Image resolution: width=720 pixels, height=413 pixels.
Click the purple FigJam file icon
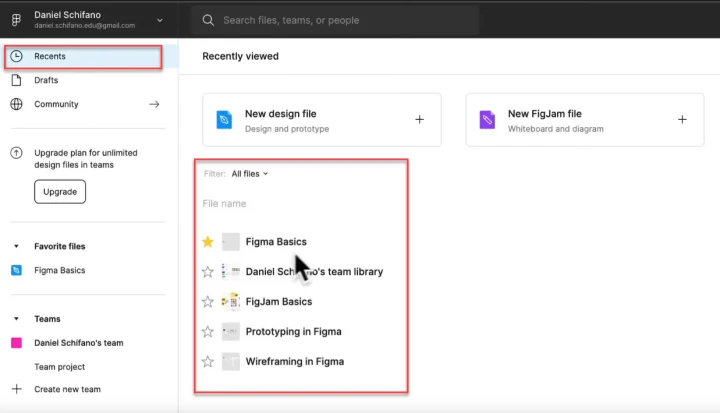pyautogui.click(x=487, y=120)
